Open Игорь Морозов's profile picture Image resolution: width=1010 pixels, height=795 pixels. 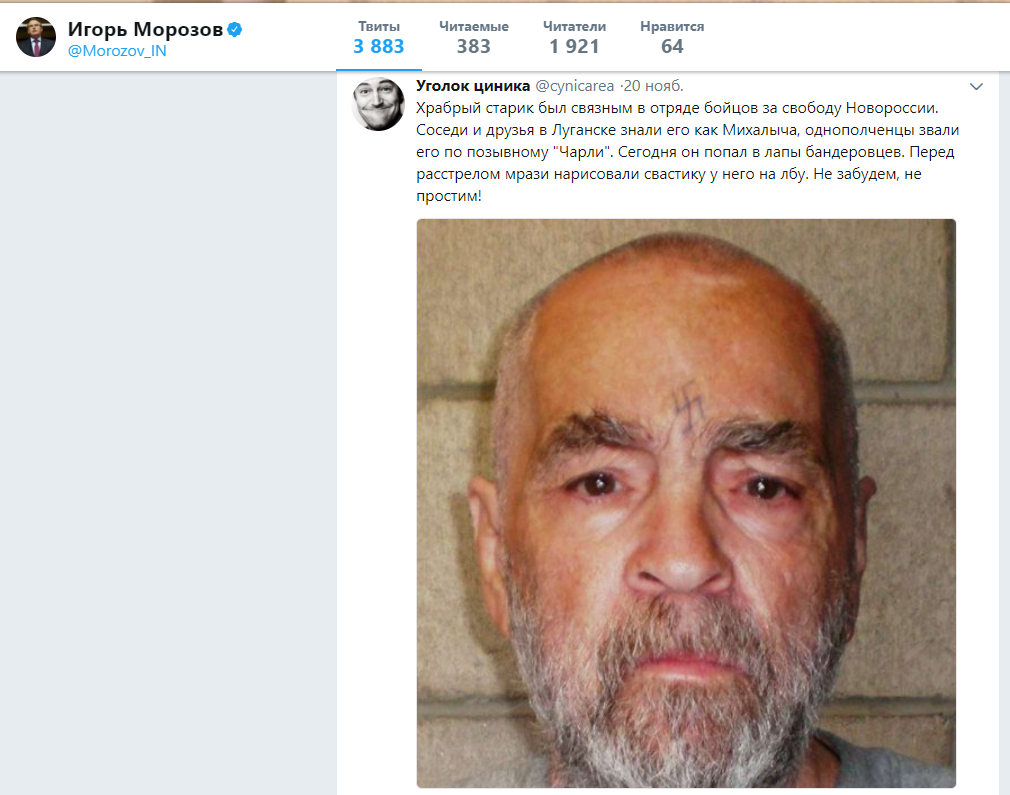(x=35, y=35)
